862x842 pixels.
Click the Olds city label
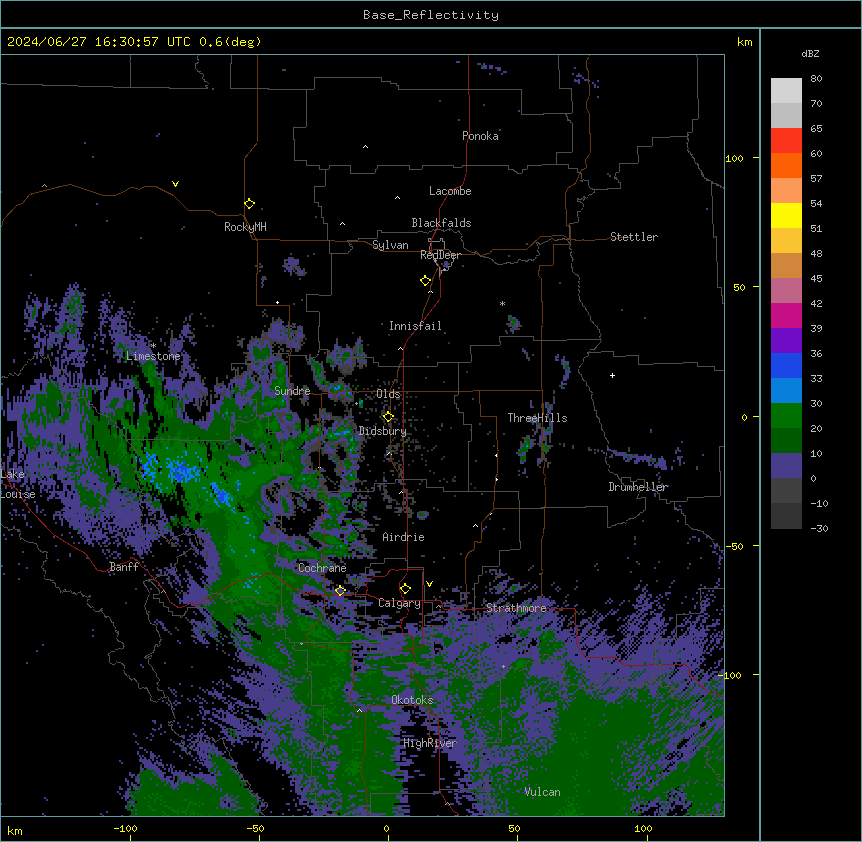388,394
